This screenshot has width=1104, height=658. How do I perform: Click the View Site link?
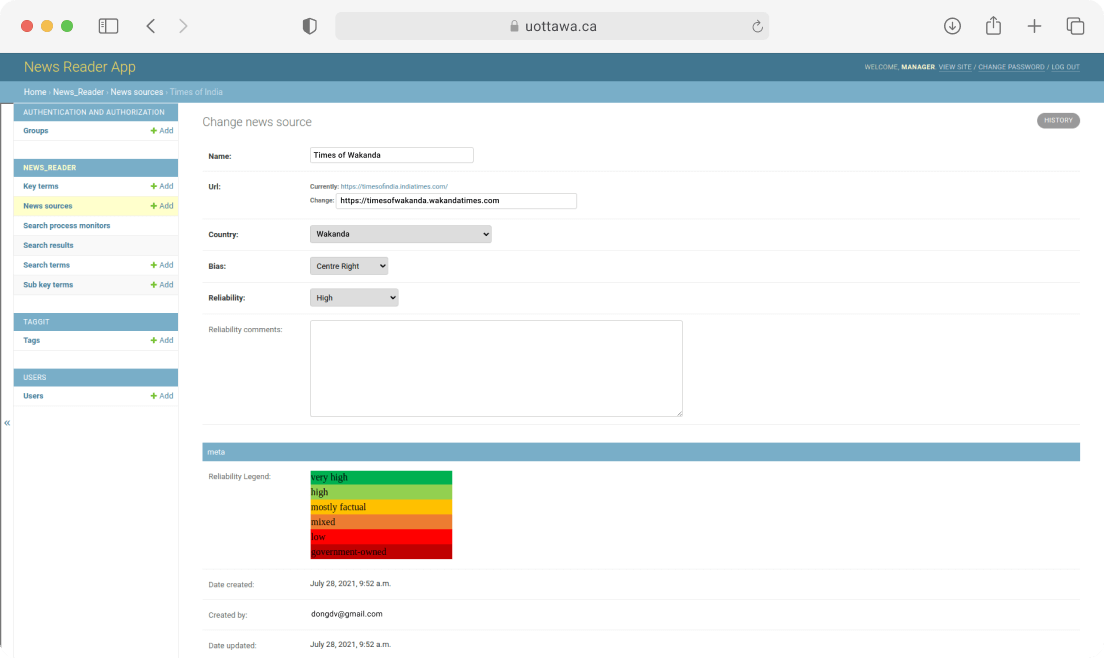tap(955, 68)
